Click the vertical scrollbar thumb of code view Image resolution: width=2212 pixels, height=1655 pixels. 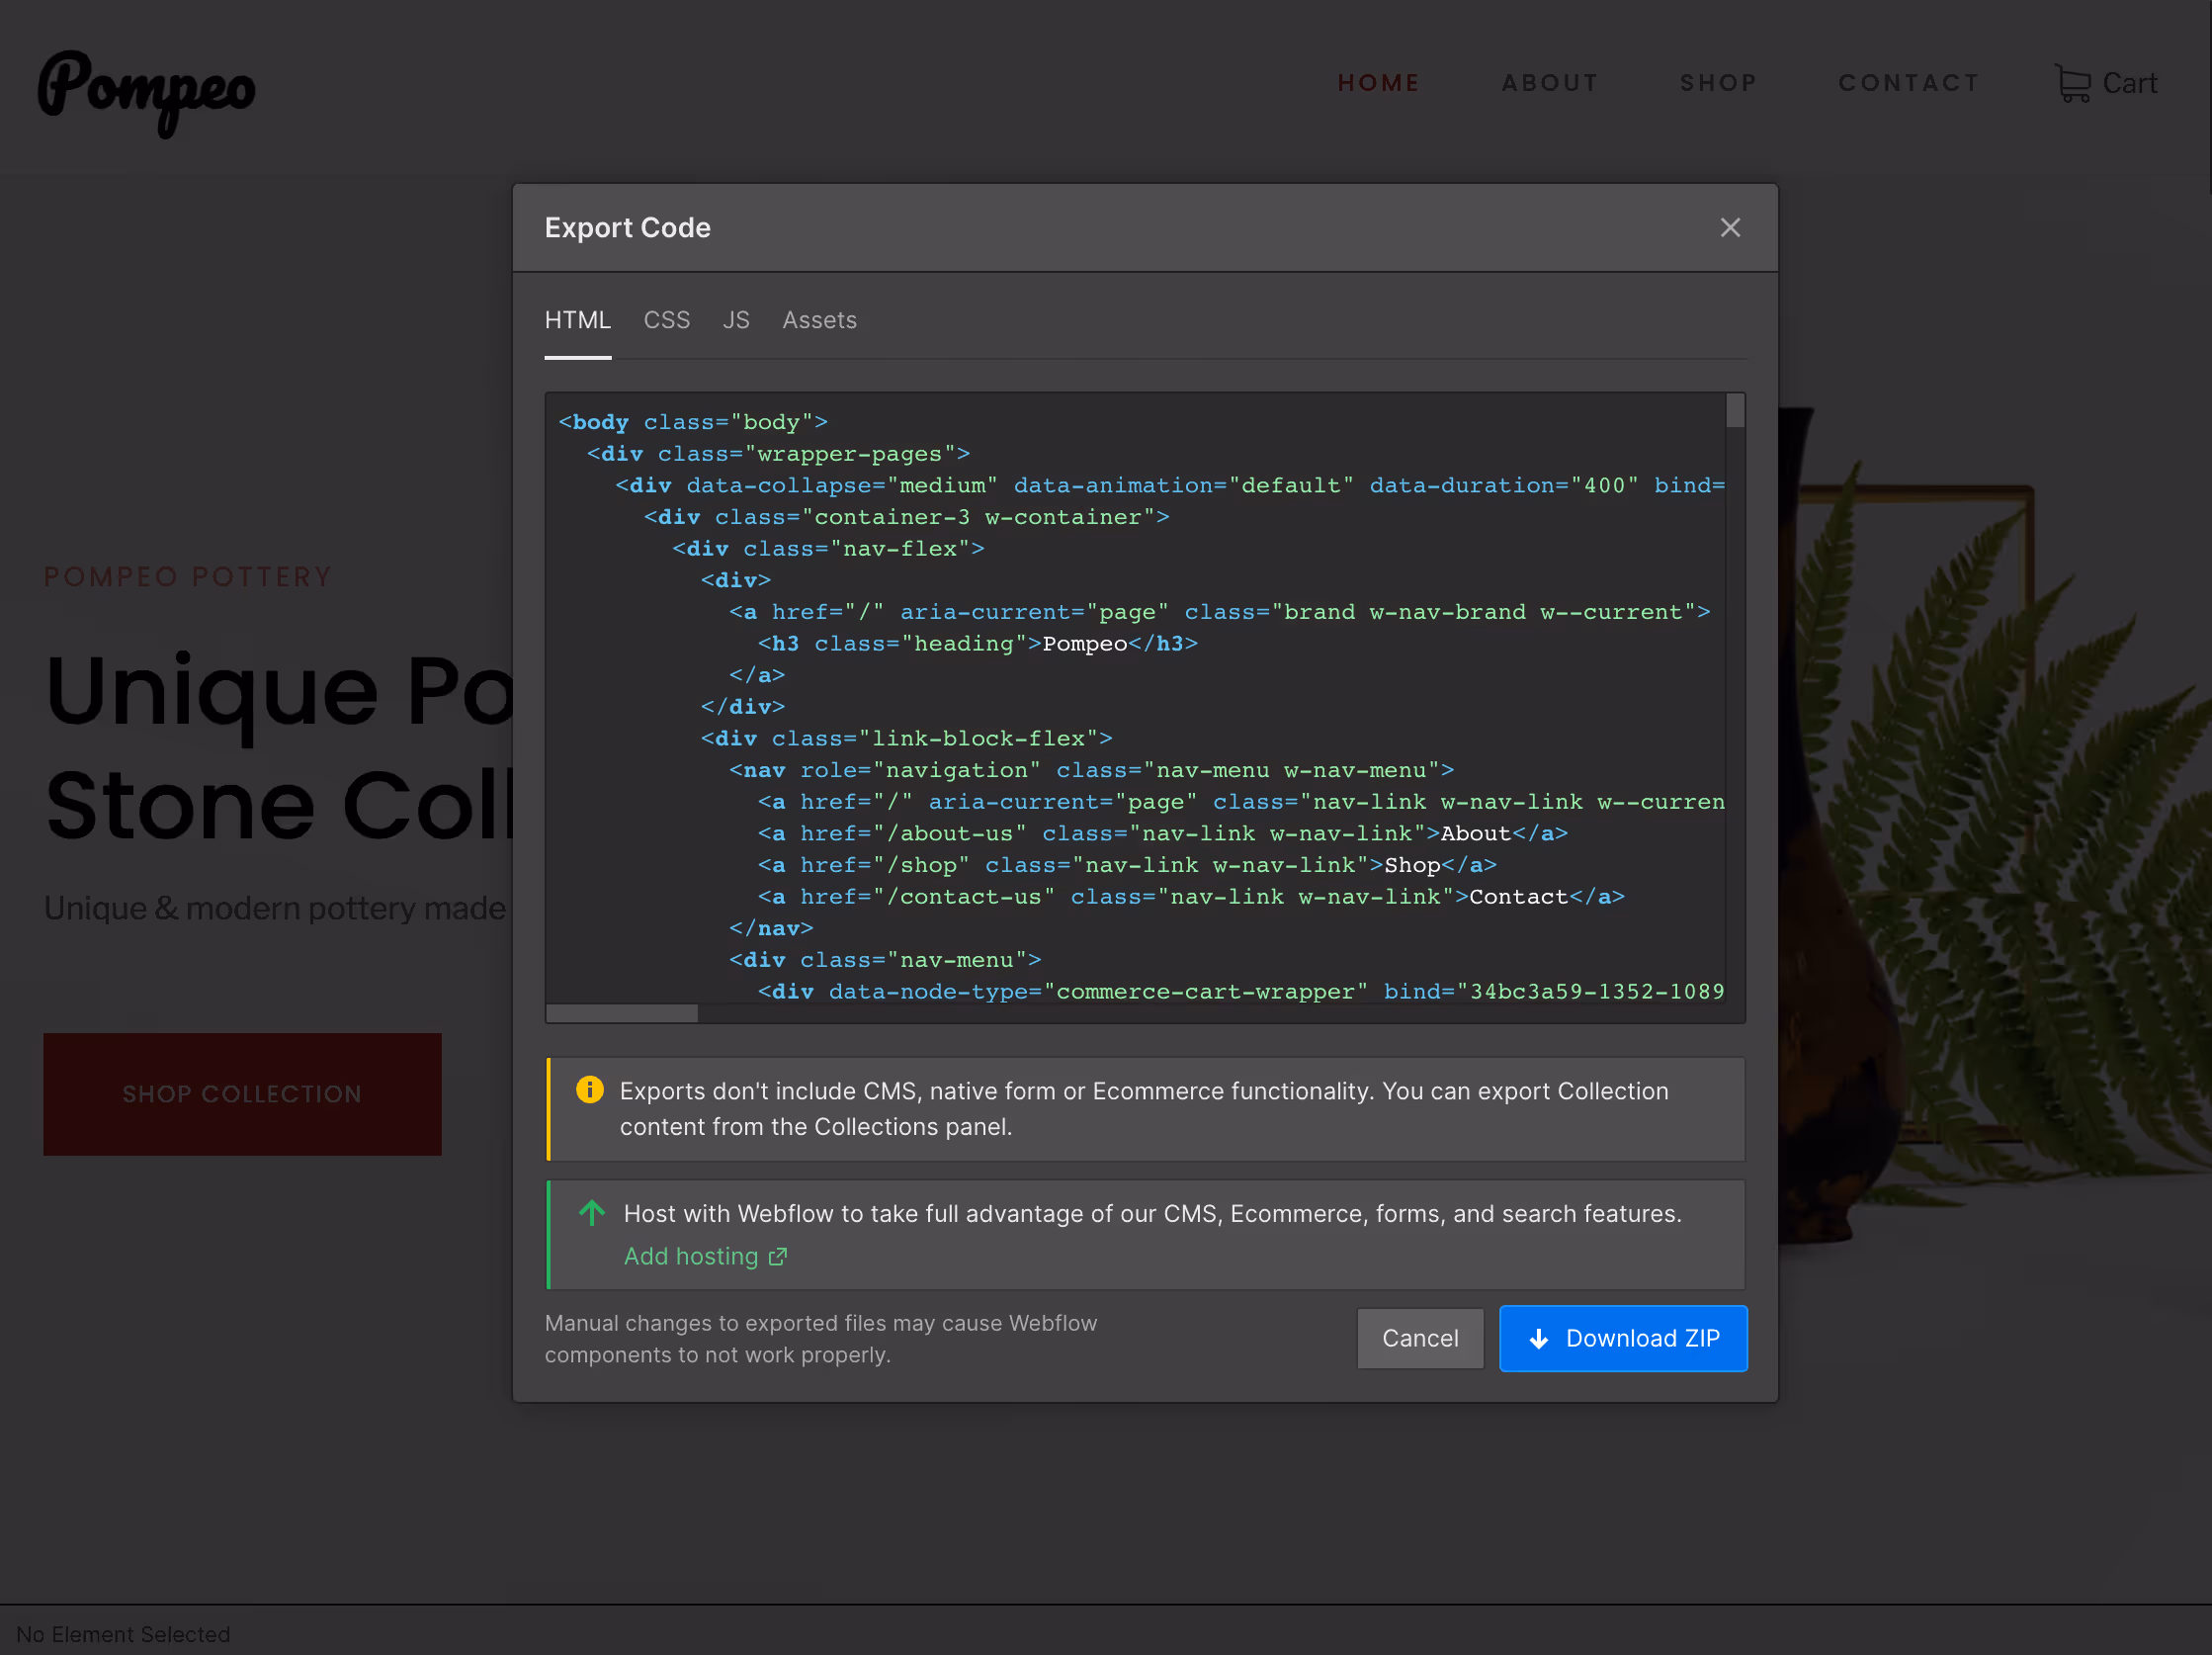(1735, 411)
